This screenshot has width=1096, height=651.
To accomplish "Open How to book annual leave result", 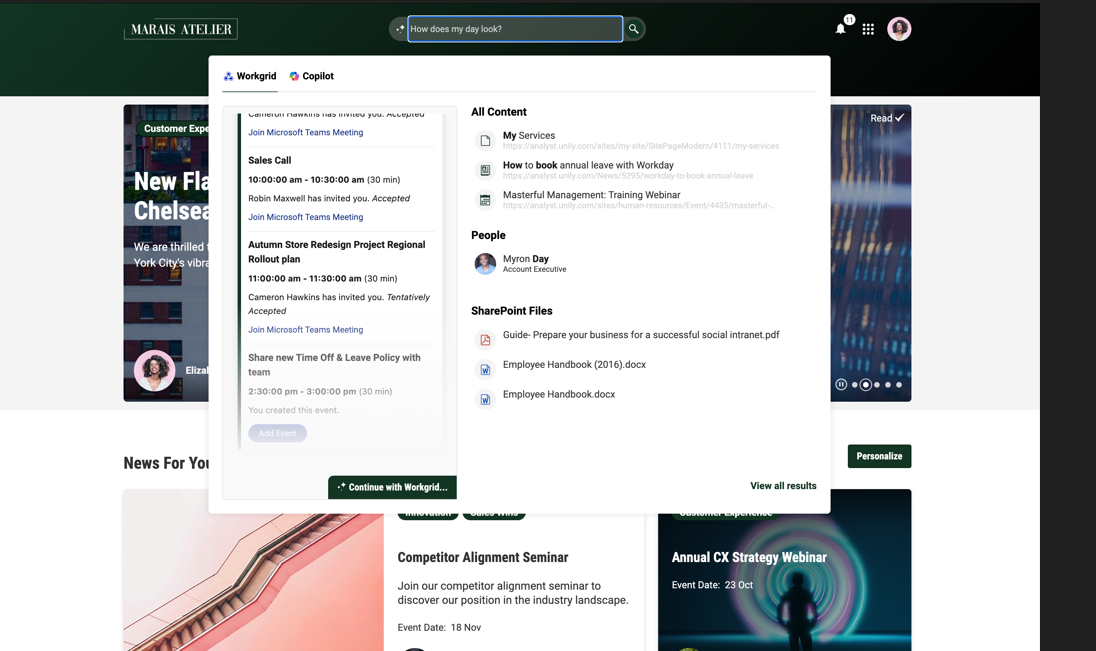I will point(588,165).
